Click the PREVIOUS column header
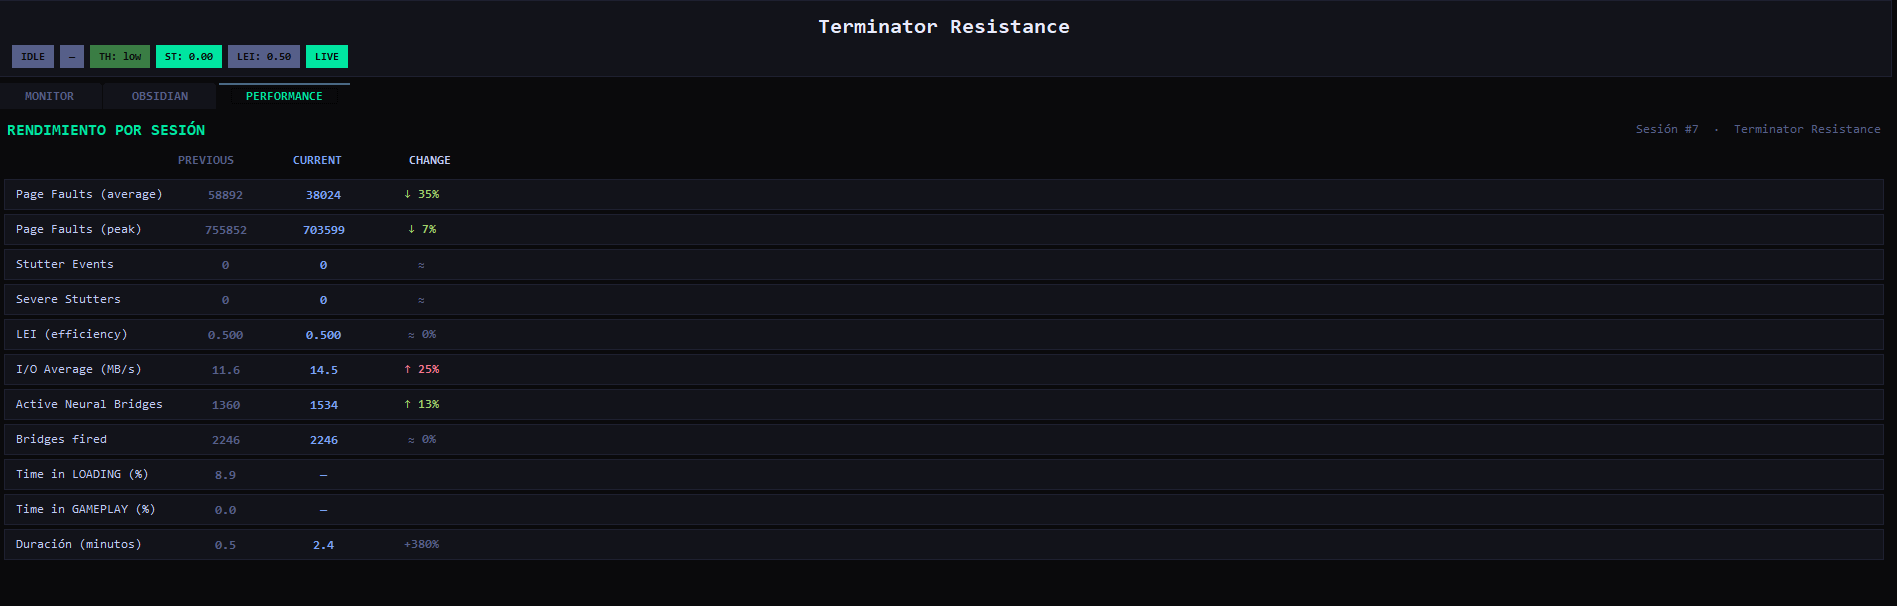Image resolution: width=1897 pixels, height=606 pixels. click(x=206, y=160)
